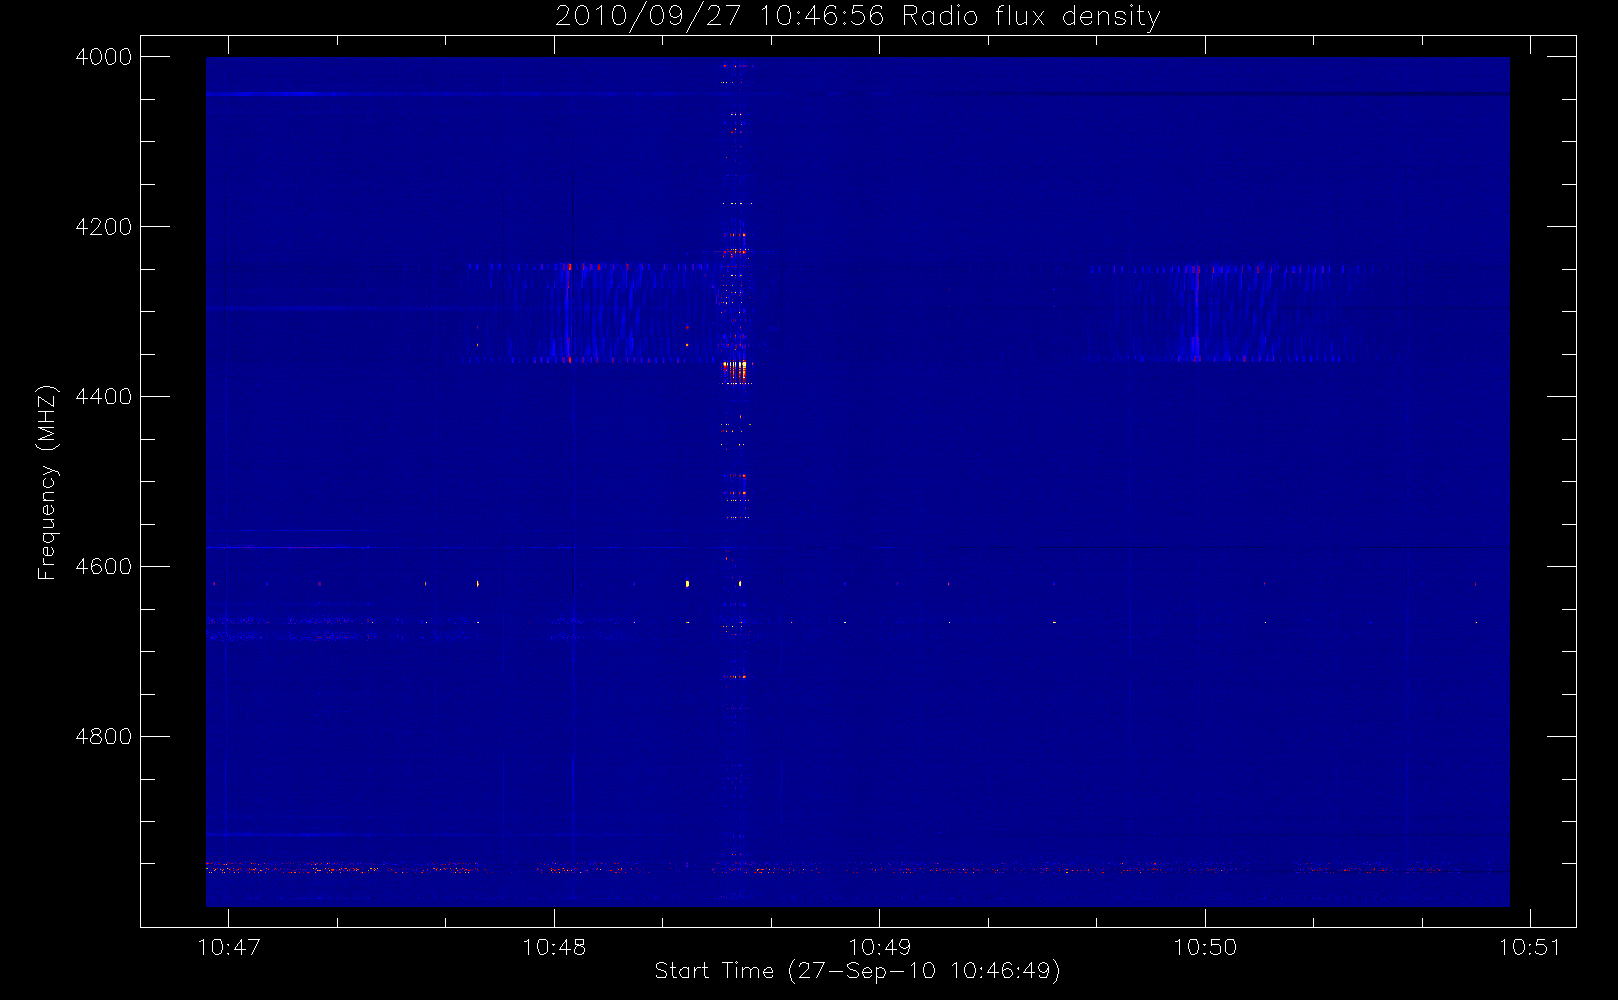1618x1000 pixels.
Task: Click the 10:49 time tick label
Action: 879,947
